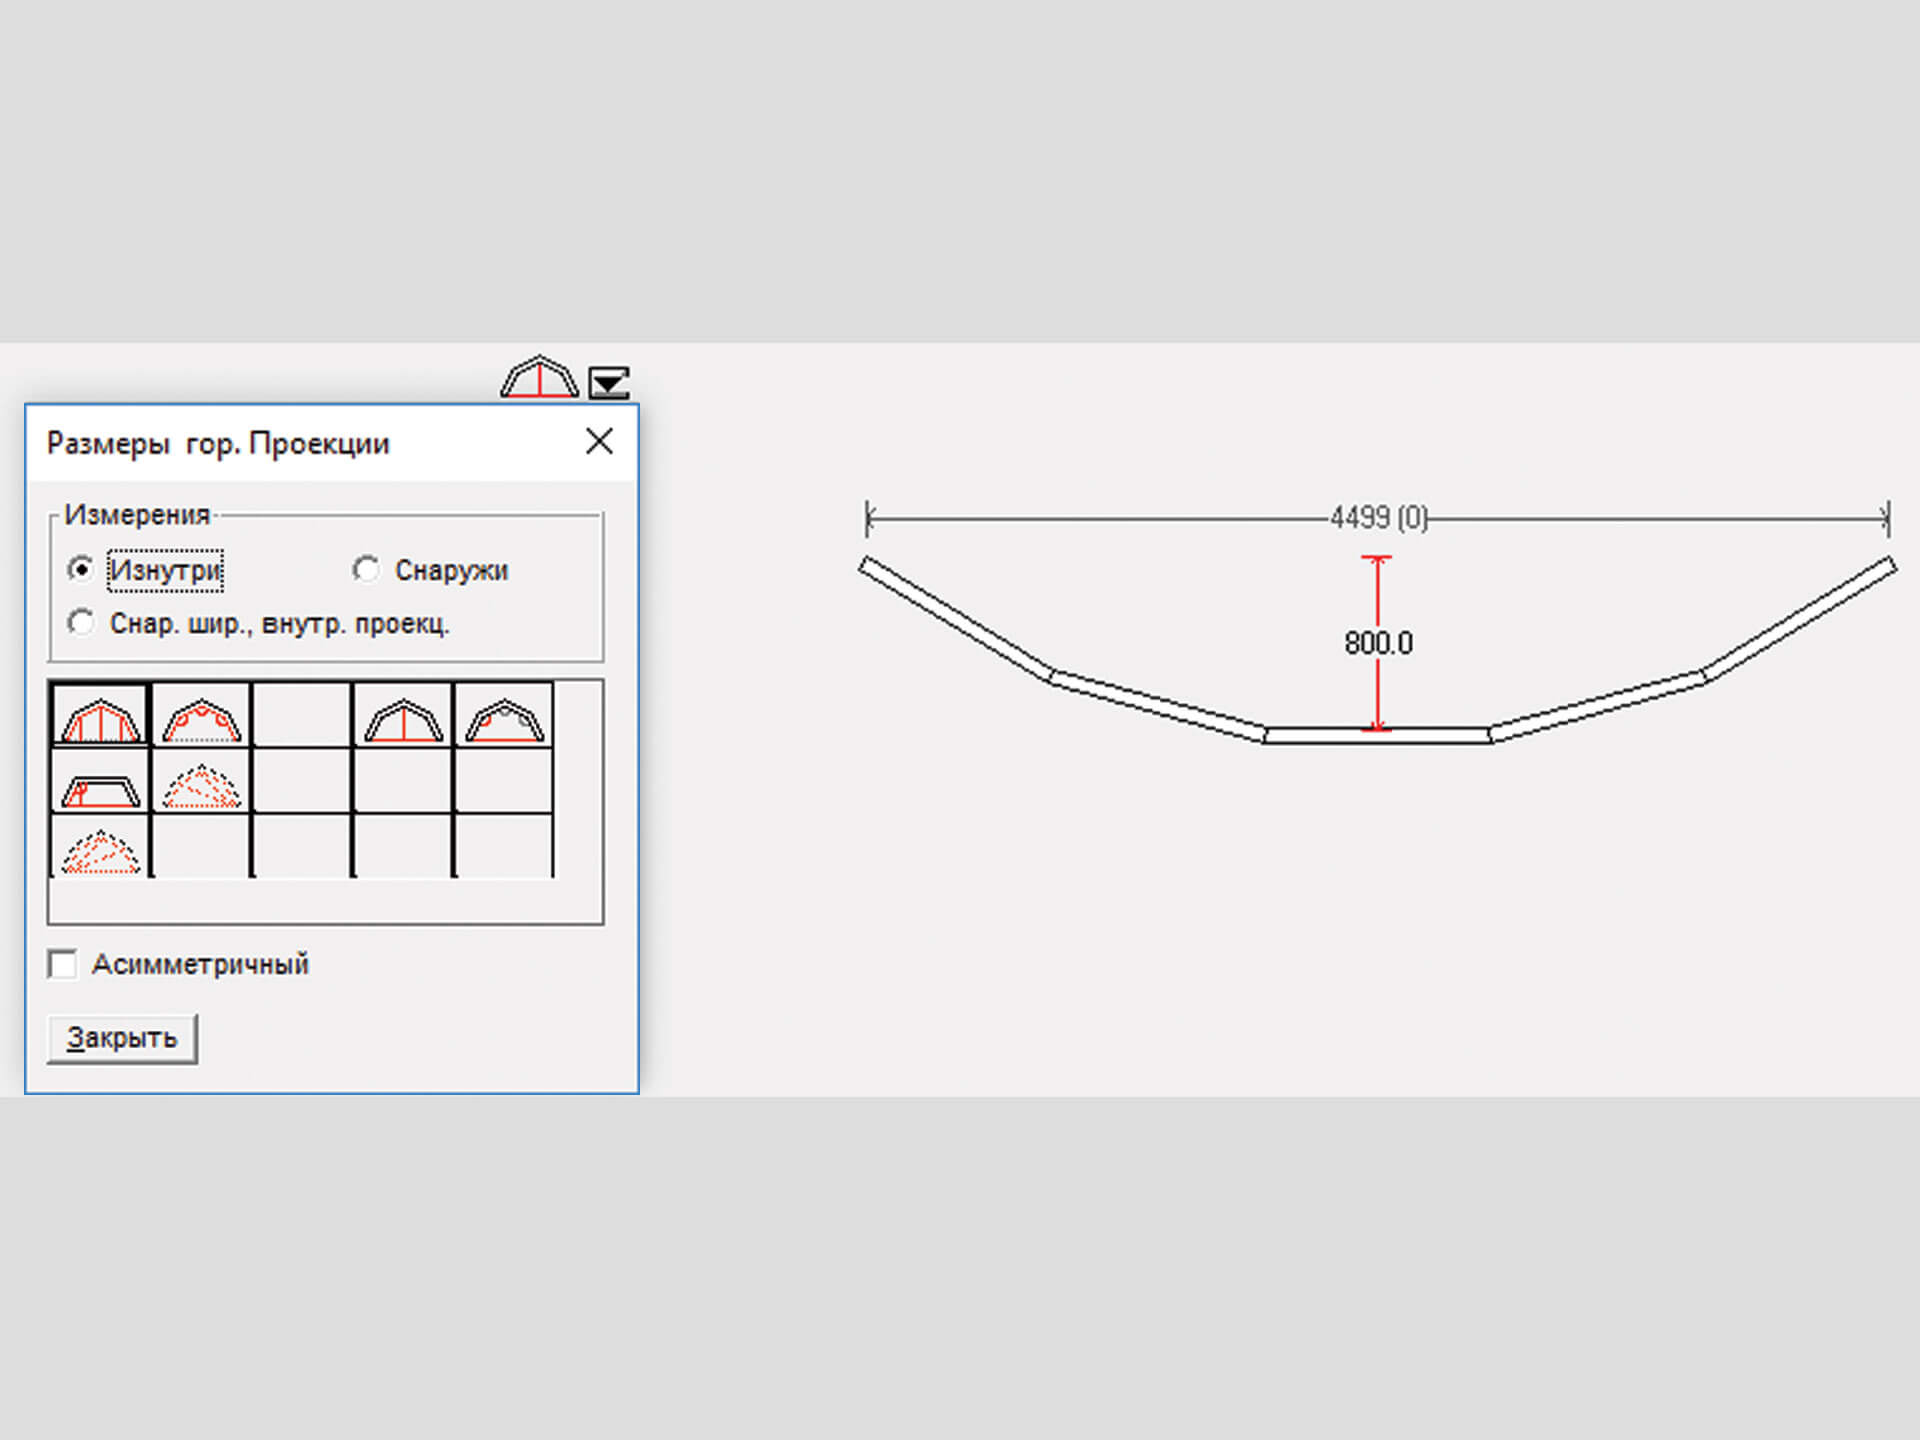This screenshot has height=1440, width=1920.
Task: Pick dashed triangle icon in third row
Action: (100, 851)
